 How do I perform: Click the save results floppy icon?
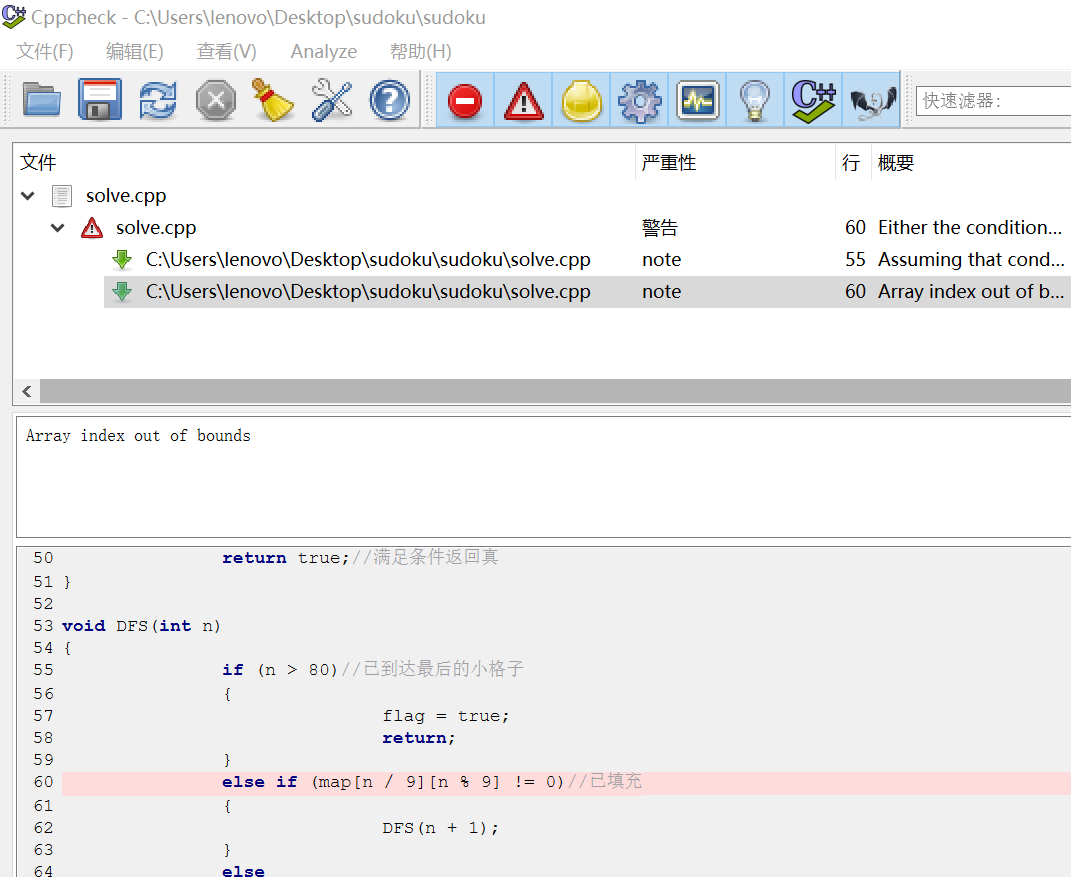point(100,100)
